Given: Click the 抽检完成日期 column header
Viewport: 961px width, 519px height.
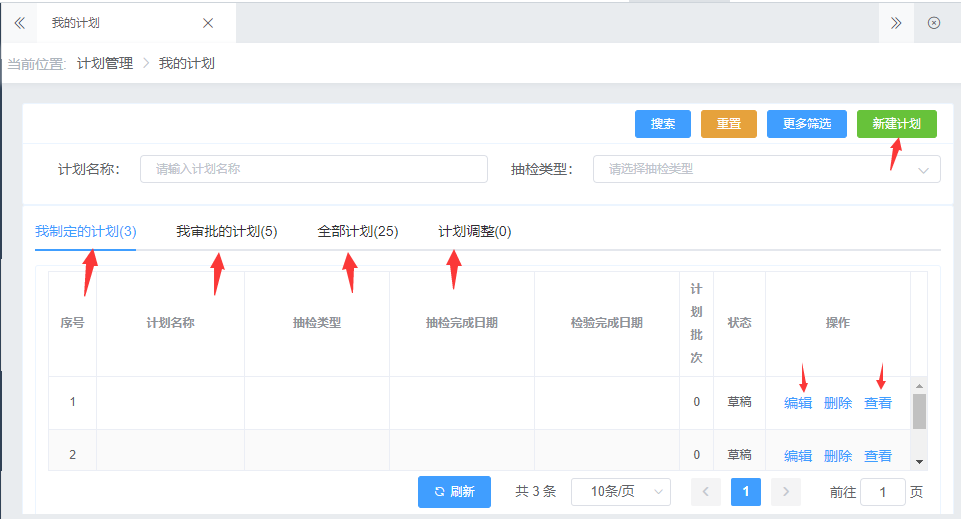Looking at the screenshot, I should (x=462, y=323).
